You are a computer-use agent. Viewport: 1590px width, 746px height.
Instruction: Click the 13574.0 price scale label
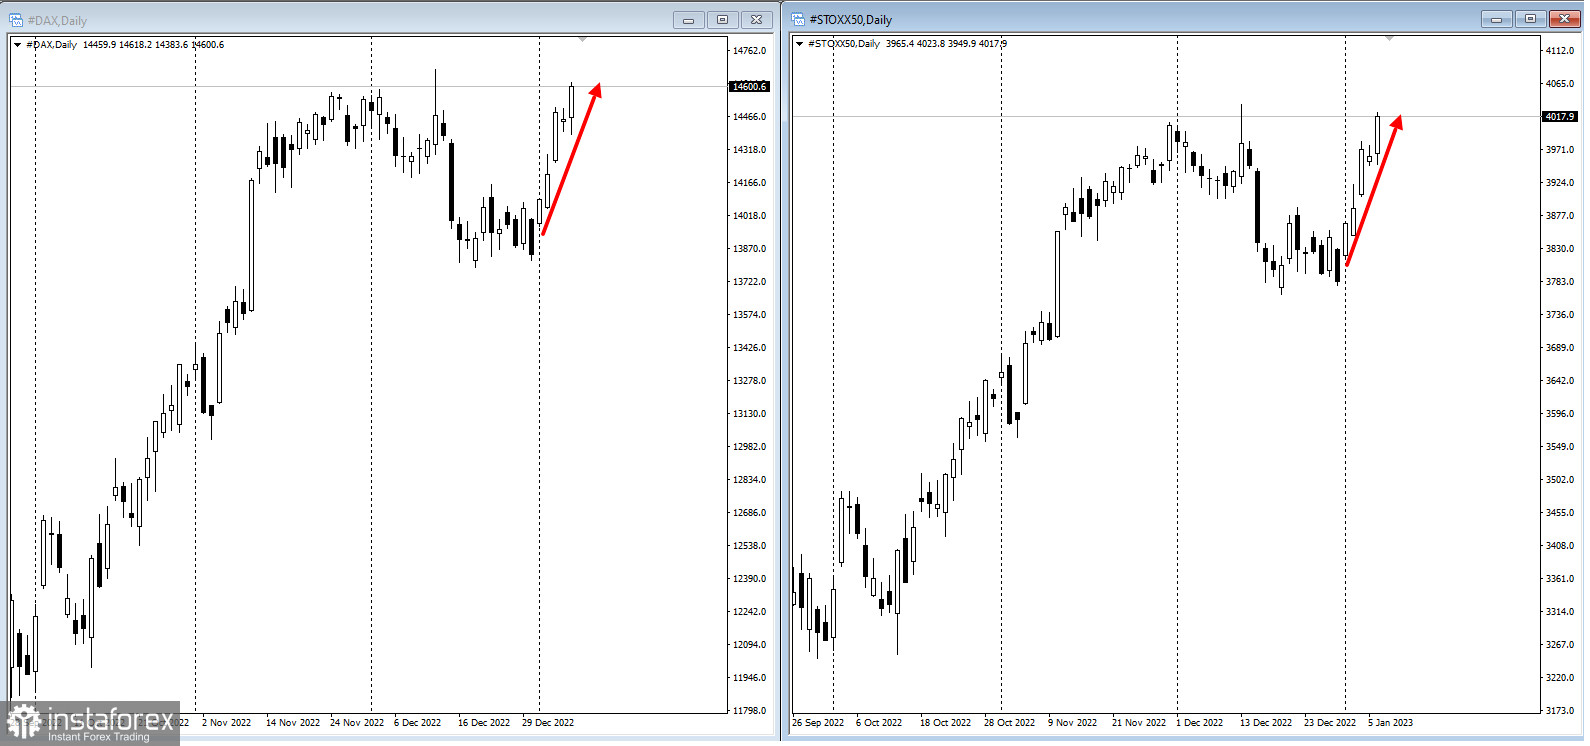(x=750, y=315)
